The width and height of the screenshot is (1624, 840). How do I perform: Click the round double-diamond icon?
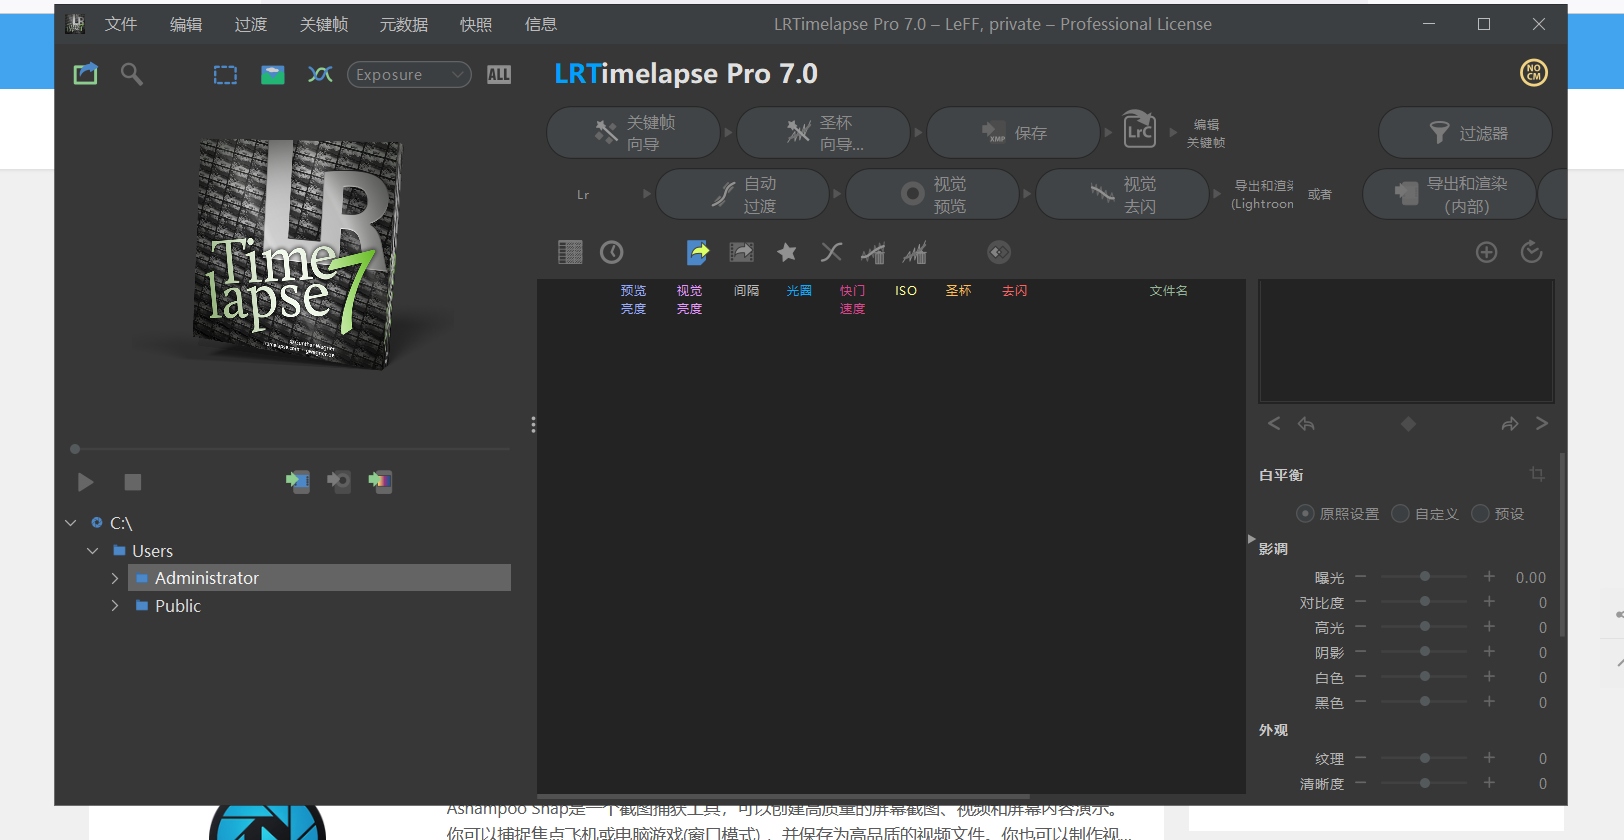pos(999,252)
